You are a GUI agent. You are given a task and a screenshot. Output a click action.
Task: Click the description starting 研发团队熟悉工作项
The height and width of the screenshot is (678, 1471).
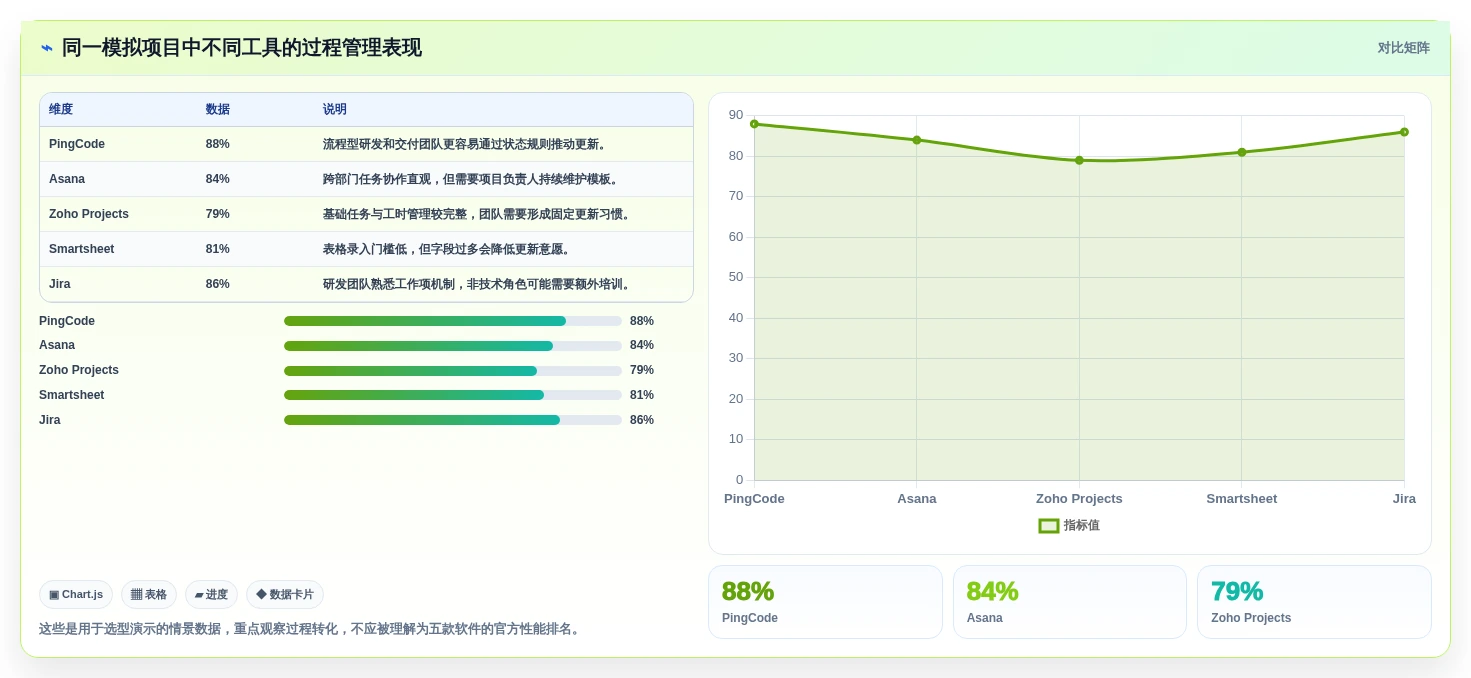click(x=478, y=284)
